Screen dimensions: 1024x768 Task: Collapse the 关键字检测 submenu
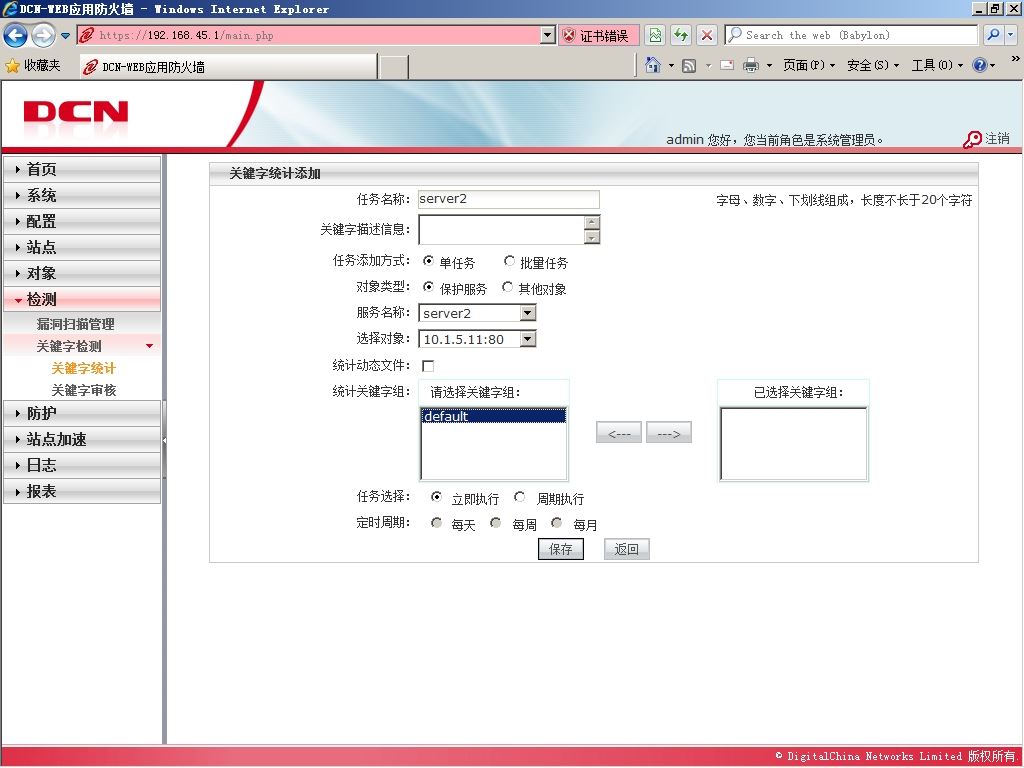tap(82, 346)
